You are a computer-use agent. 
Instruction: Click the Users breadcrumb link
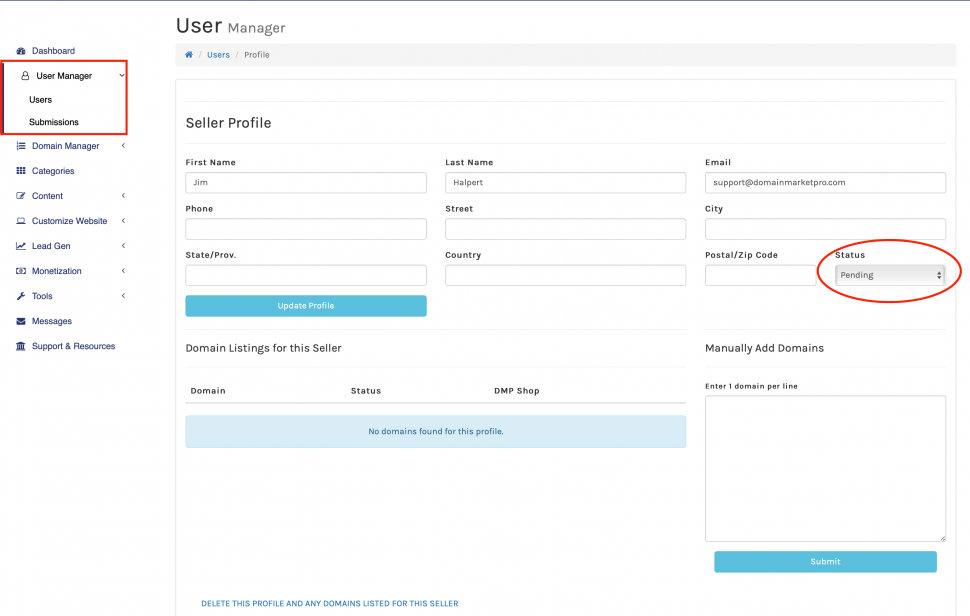218,55
